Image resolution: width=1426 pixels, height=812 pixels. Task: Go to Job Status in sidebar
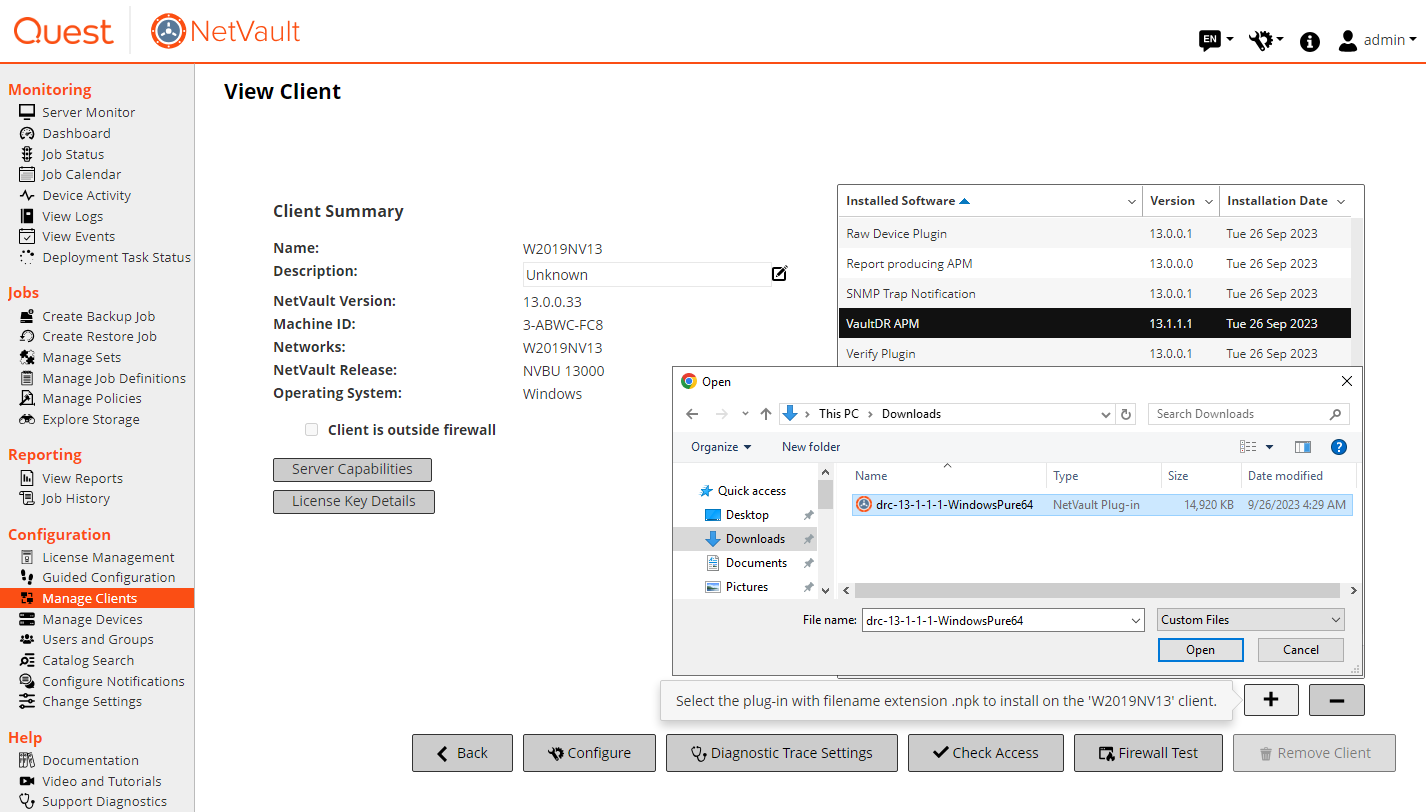tap(72, 154)
